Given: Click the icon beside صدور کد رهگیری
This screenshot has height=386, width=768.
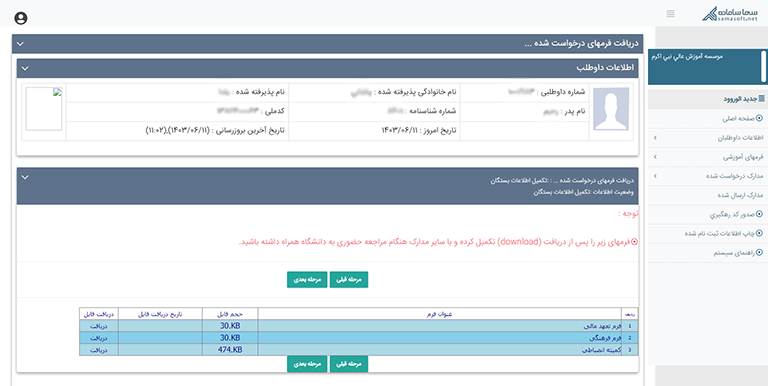Looking at the screenshot, I should [x=759, y=214].
